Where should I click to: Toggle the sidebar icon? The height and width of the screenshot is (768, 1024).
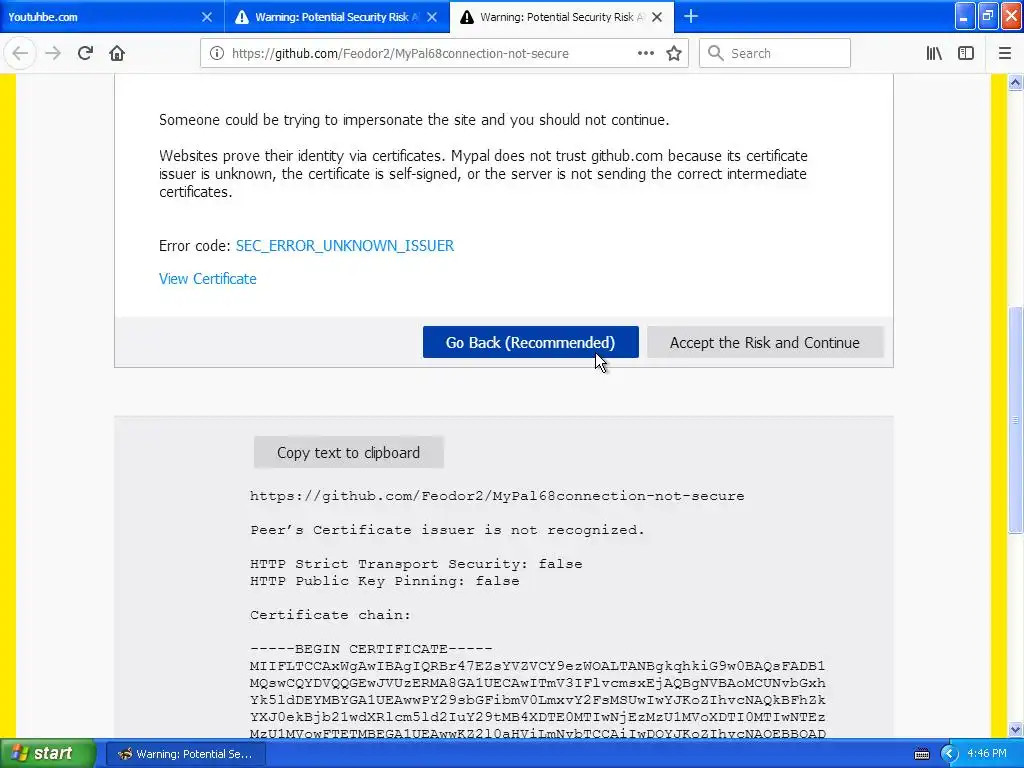[x=966, y=54]
